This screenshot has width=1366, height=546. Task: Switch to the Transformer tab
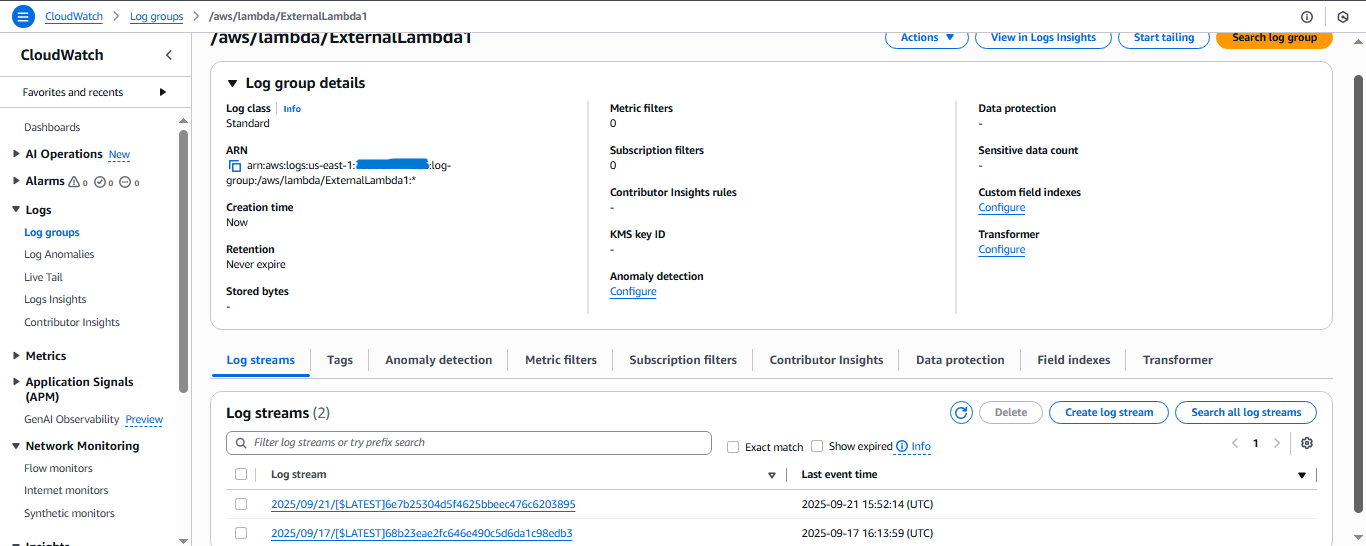(1178, 360)
